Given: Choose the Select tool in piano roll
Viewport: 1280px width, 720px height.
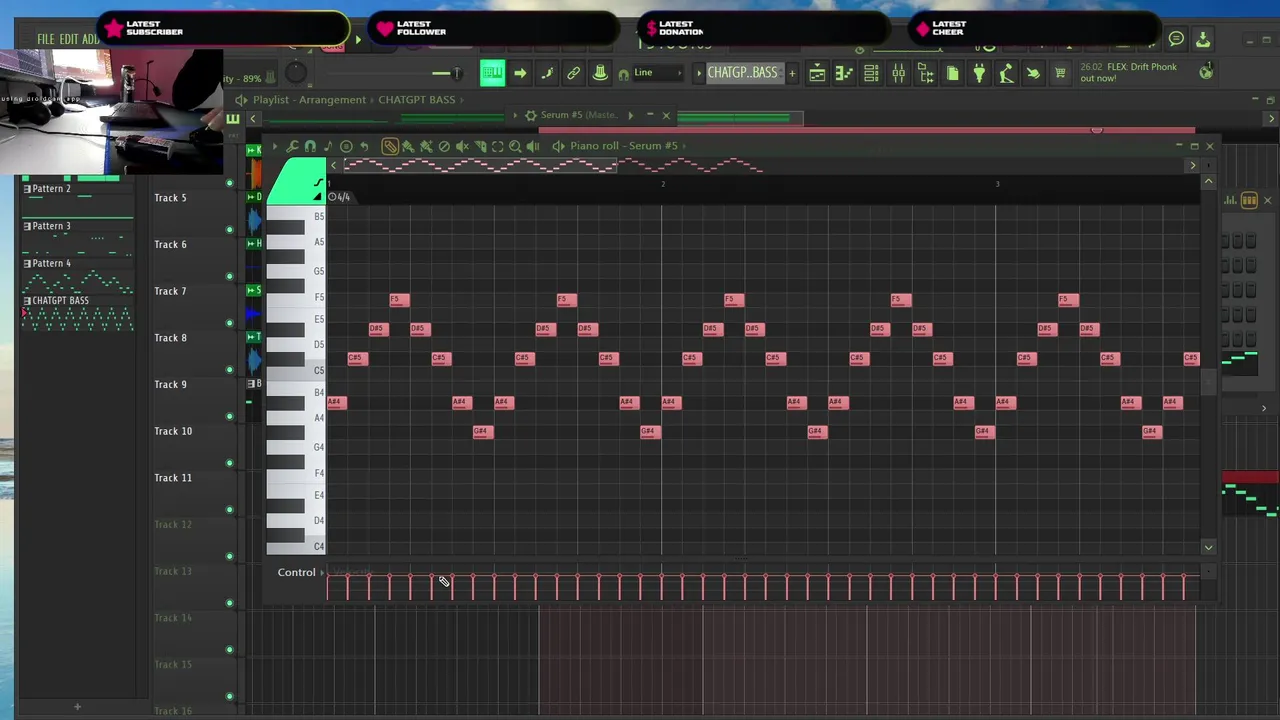Looking at the screenshot, I should (497, 146).
